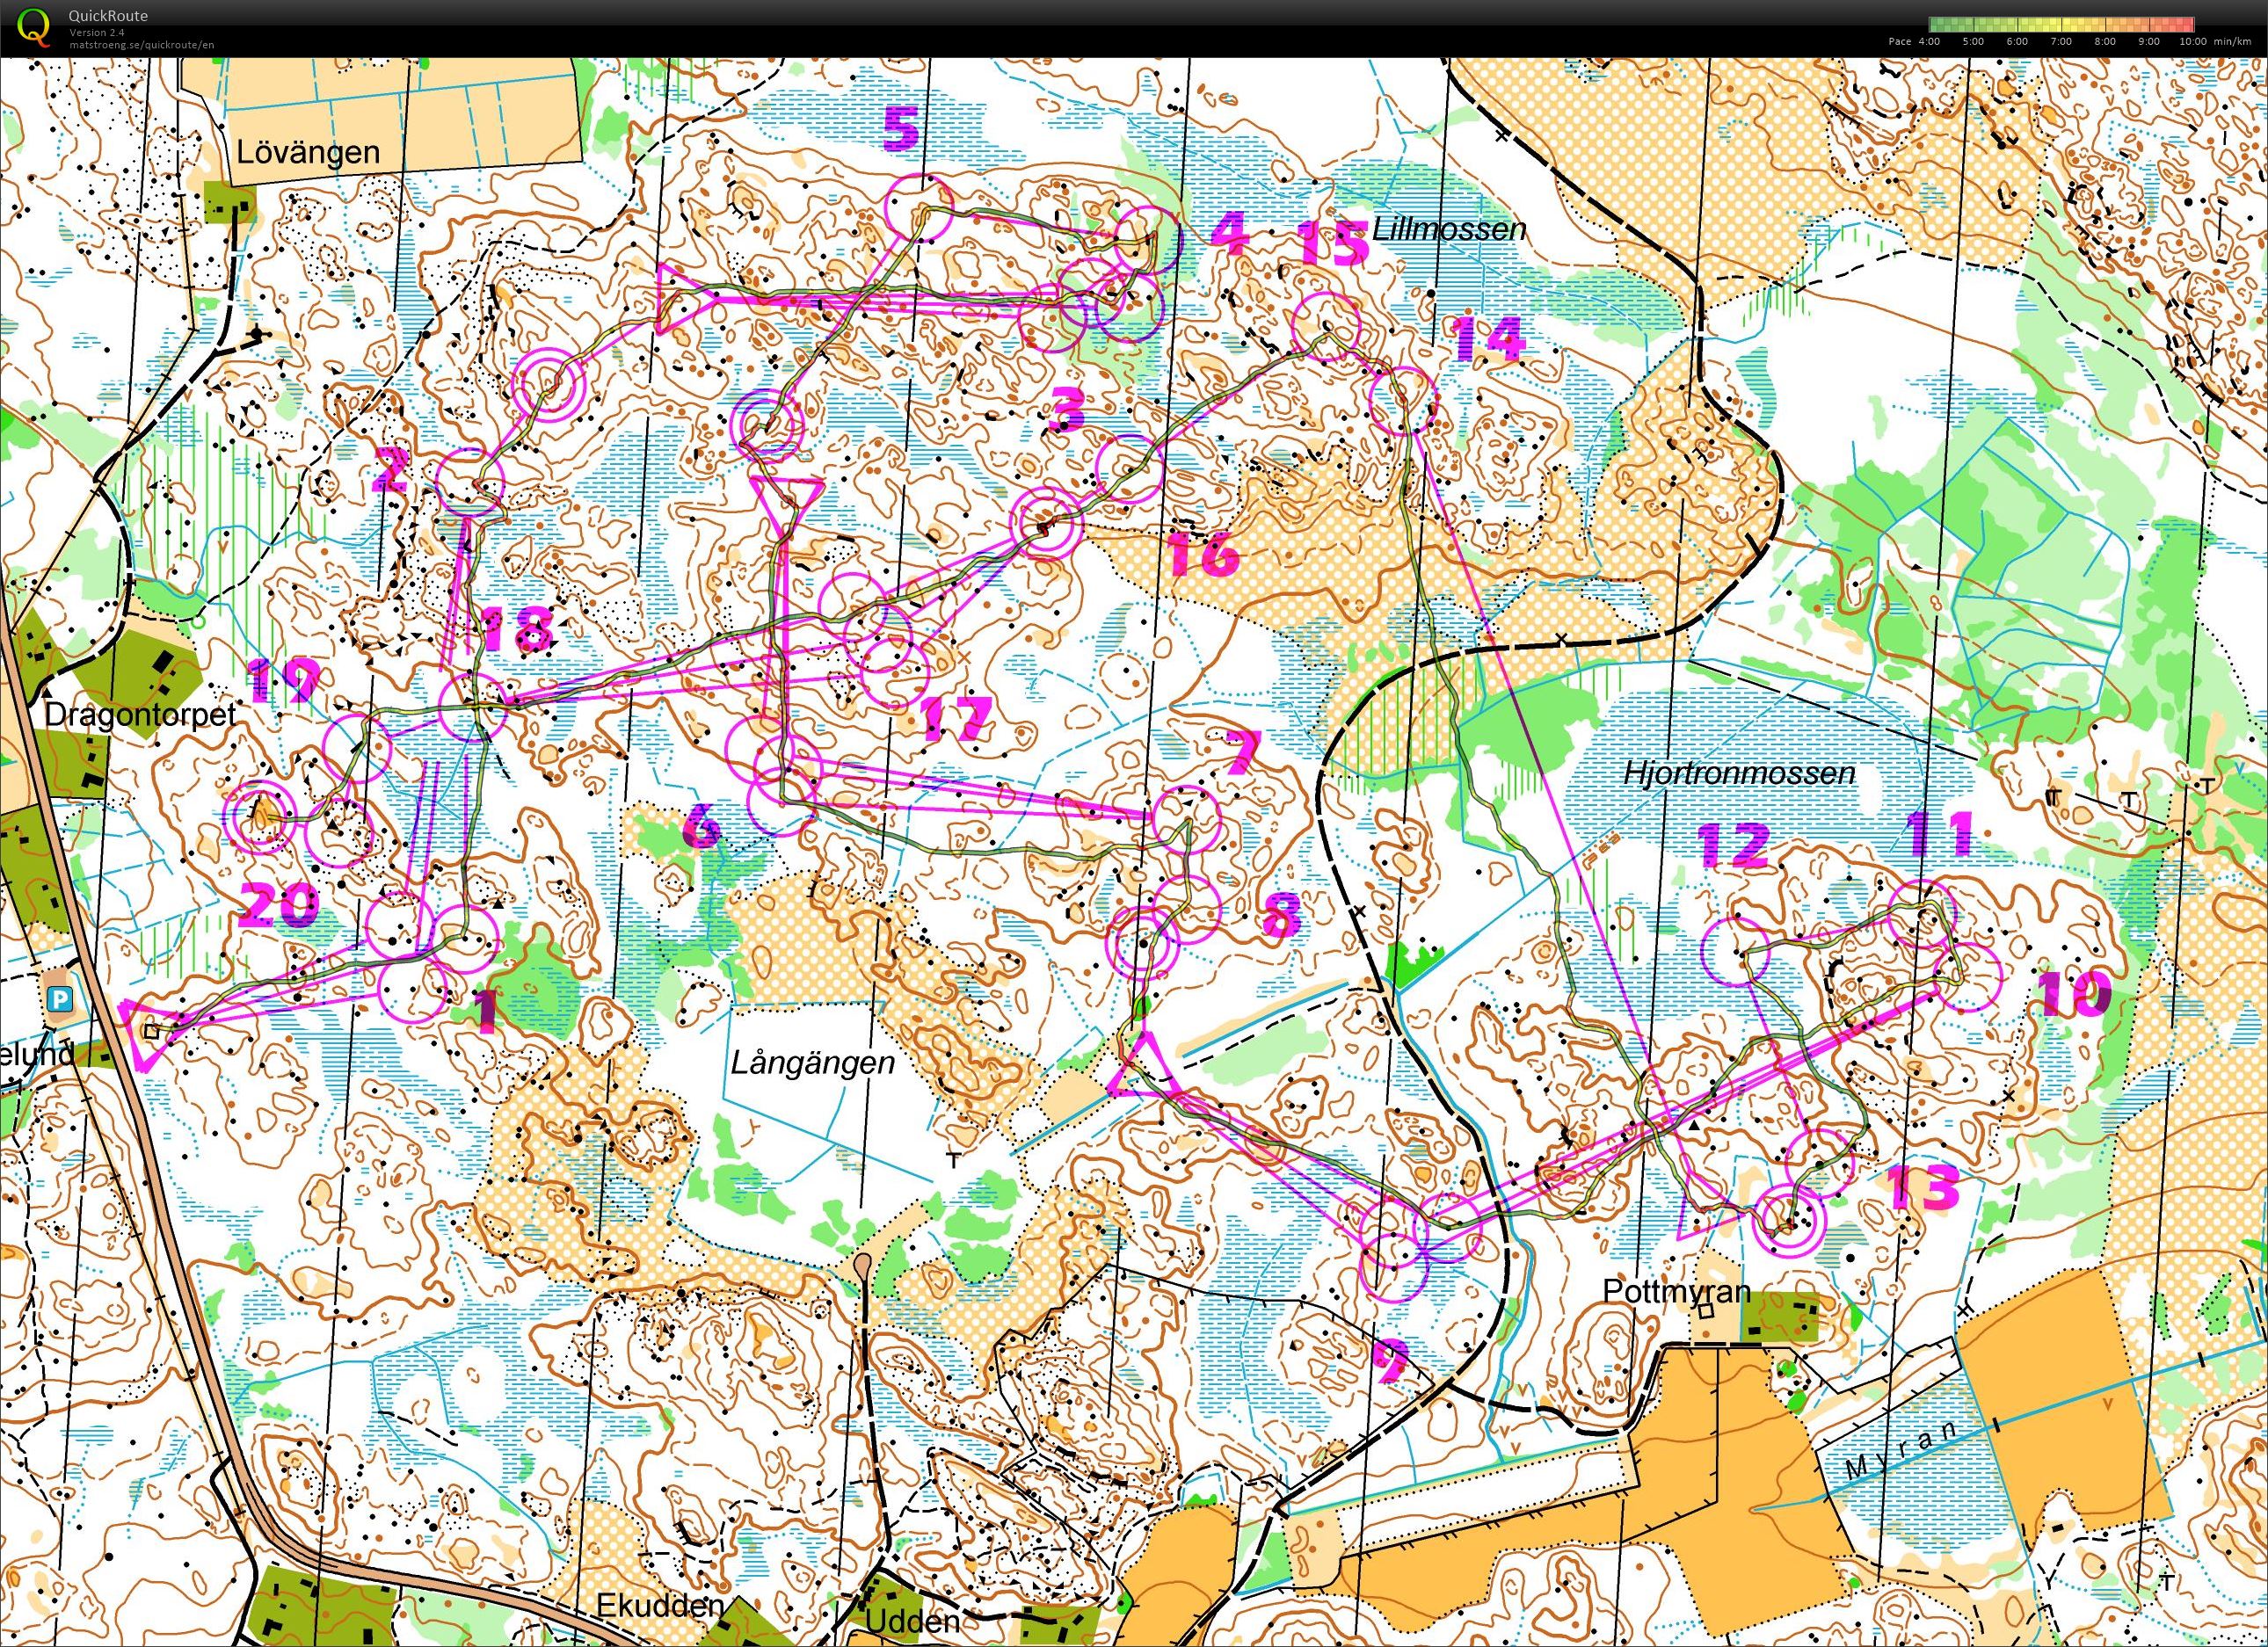The image size is (2268, 1647).
Task: Select control number 2 label
Action: pos(389,472)
